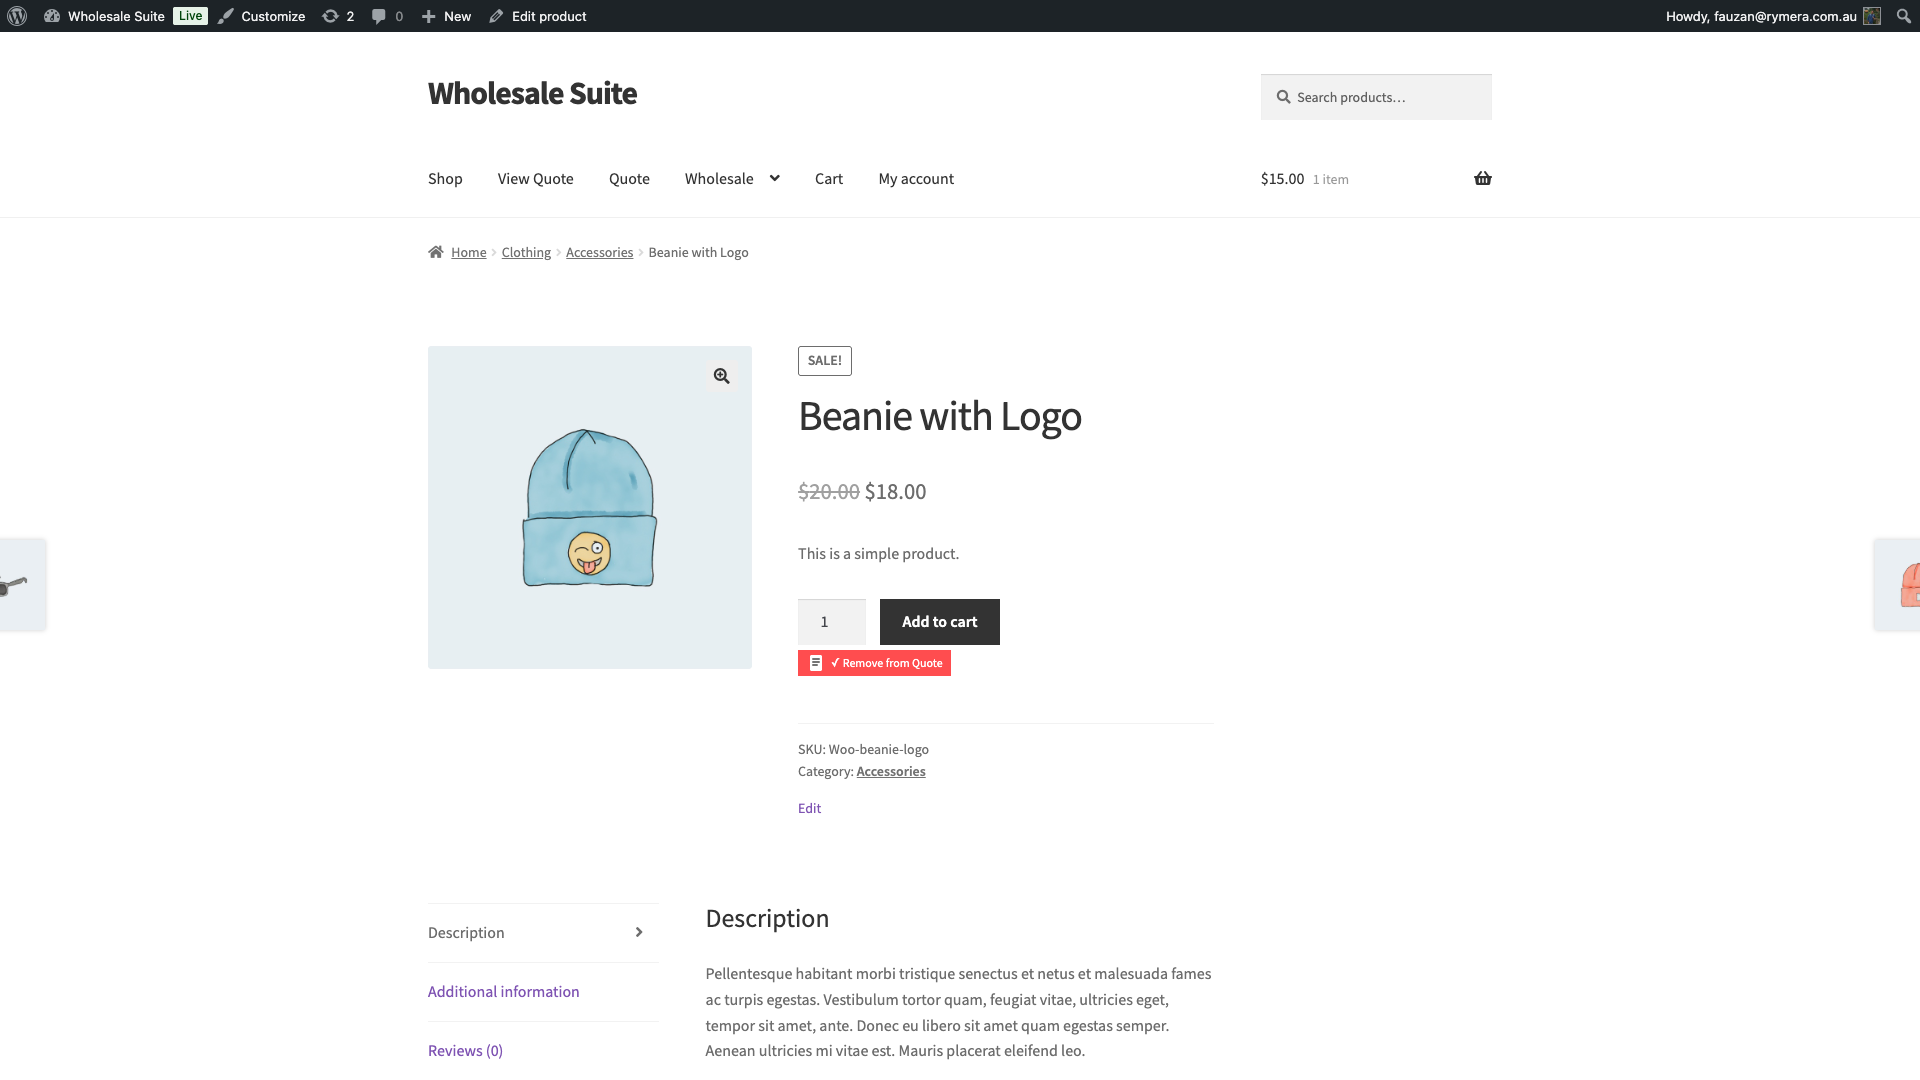Click the product quantity input
The height and width of the screenshot is (1080, 1920).
click(x=831, y=622)
